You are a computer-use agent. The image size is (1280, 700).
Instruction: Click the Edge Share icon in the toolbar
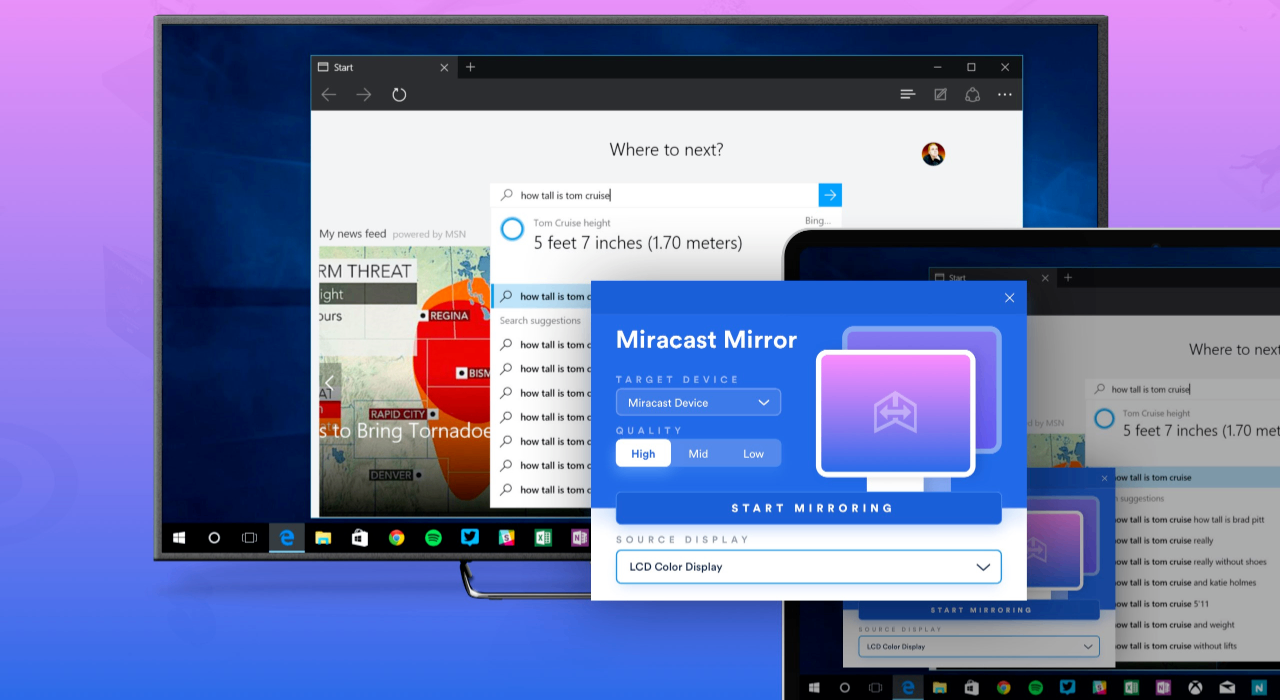point(972,95)
